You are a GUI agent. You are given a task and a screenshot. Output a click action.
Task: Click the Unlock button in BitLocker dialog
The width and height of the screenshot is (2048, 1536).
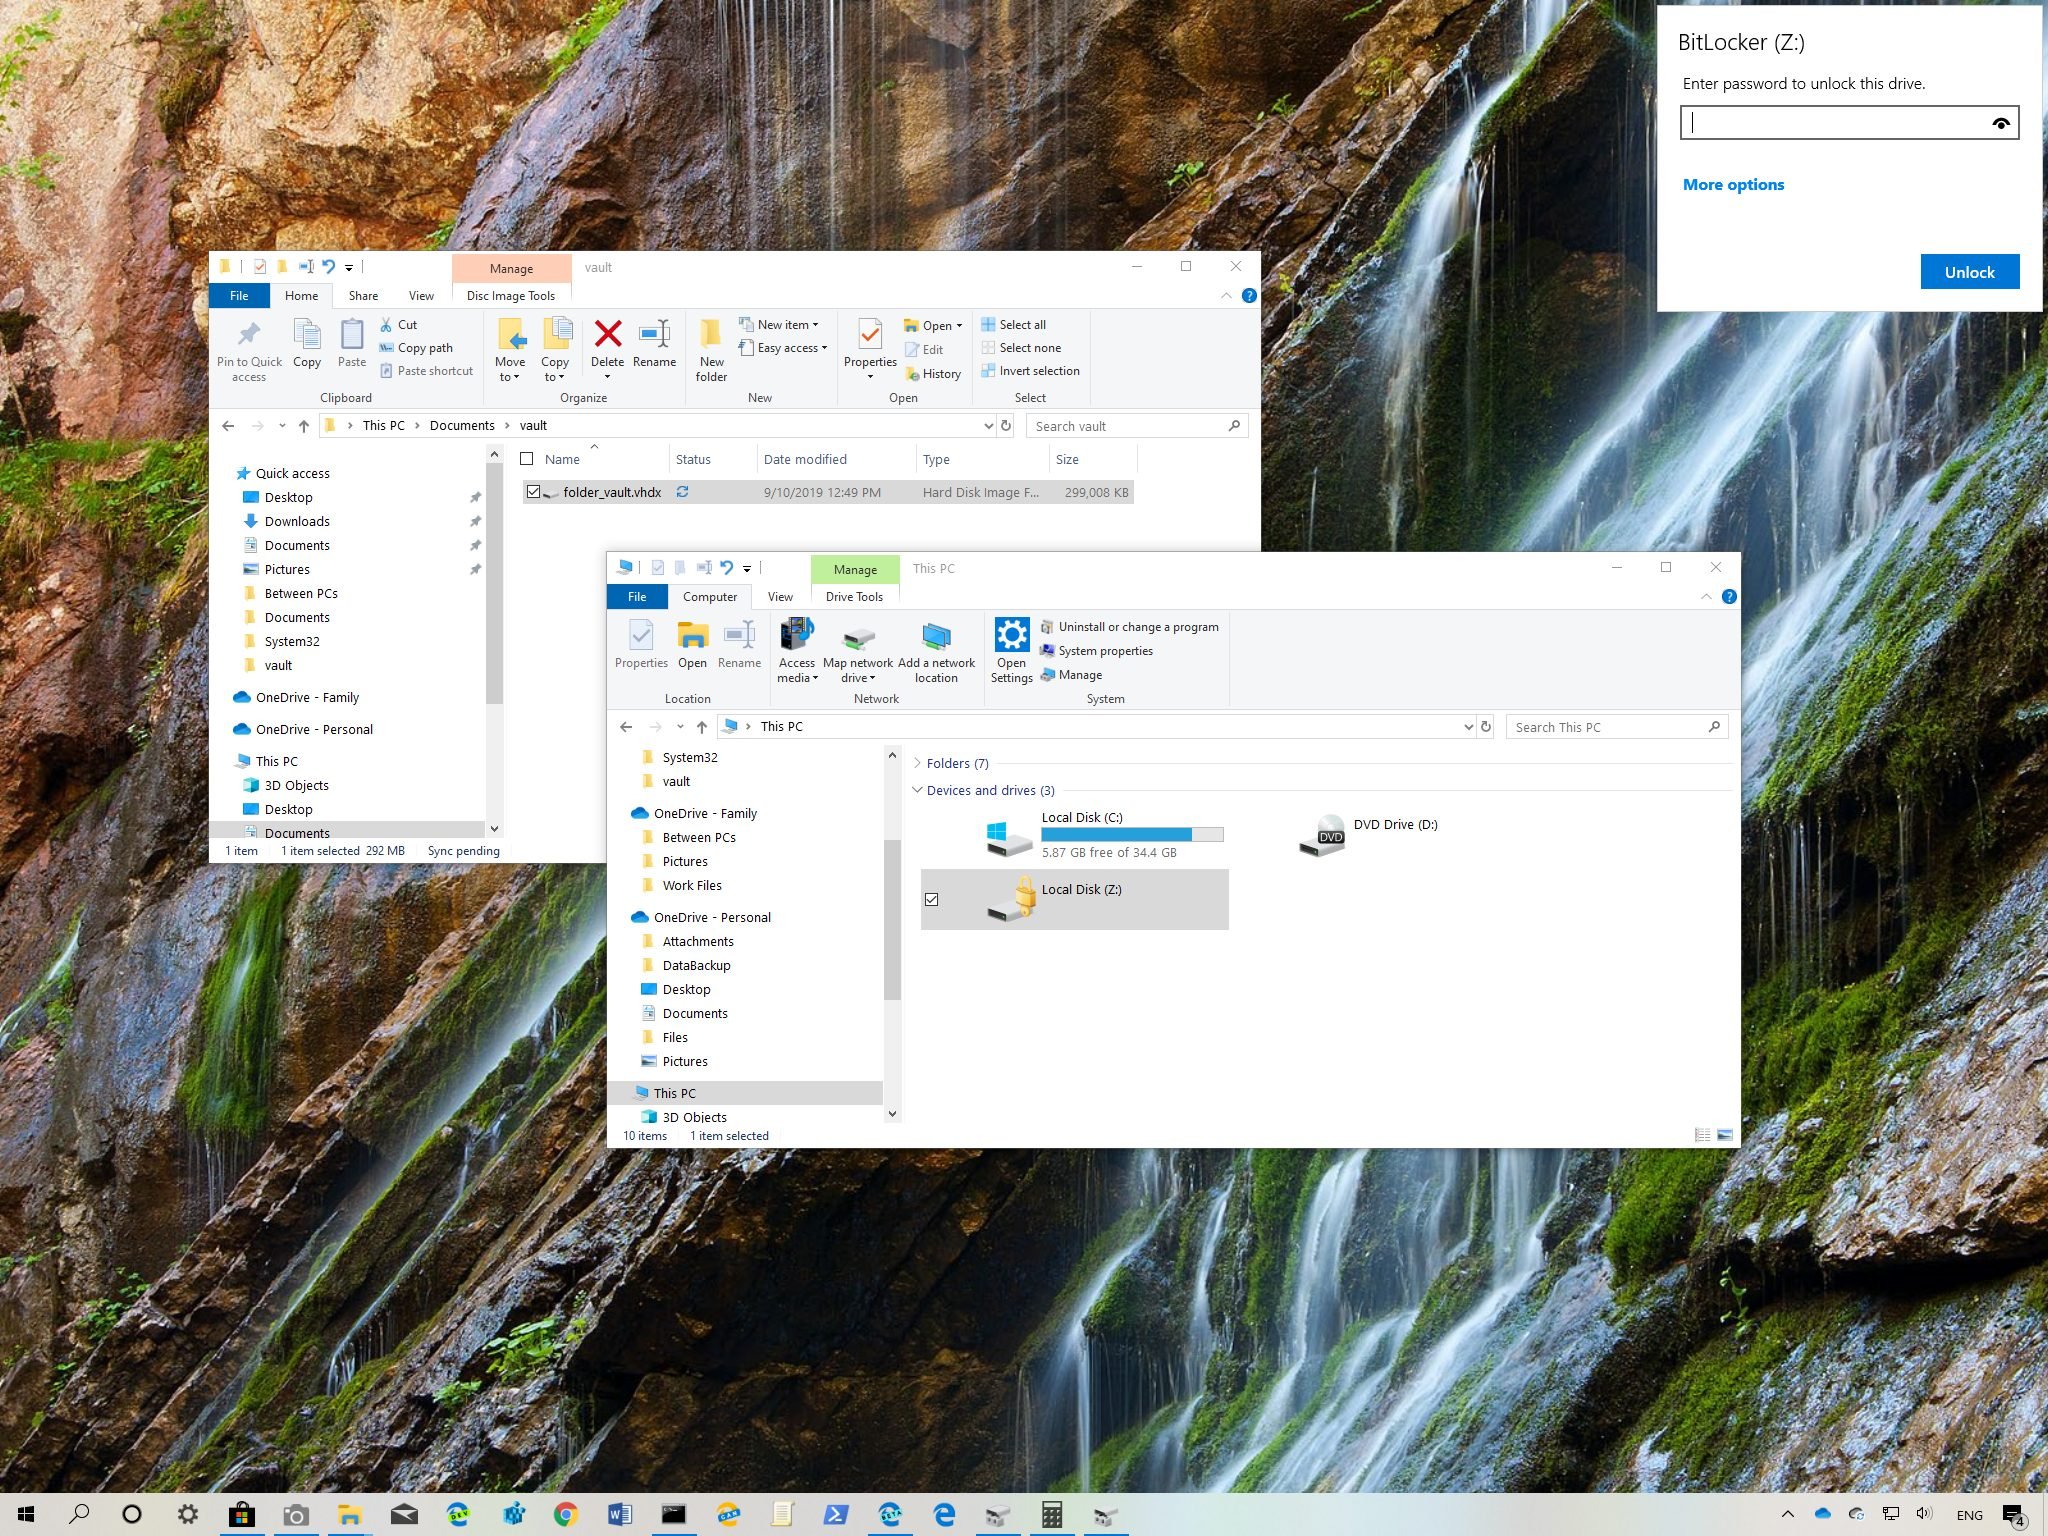click(x=1969, y=271)
